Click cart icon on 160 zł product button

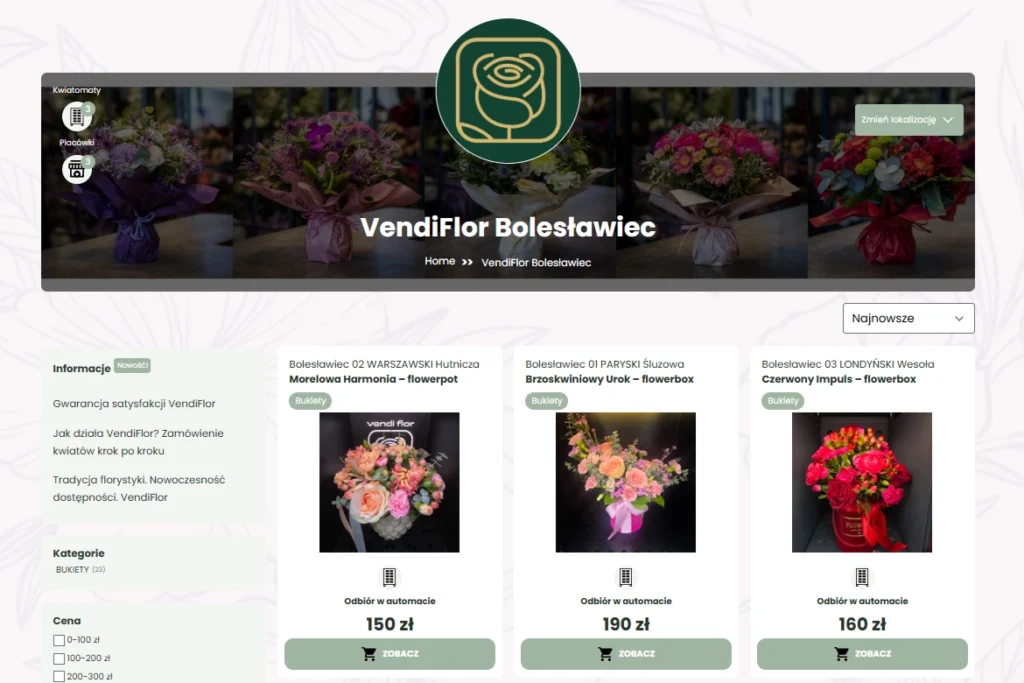pos(842,654)
